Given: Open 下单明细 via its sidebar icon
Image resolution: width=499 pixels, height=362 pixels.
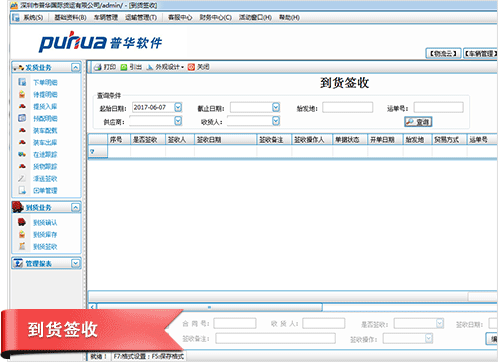Looking at the screenshot, I should tap(22, 82).
